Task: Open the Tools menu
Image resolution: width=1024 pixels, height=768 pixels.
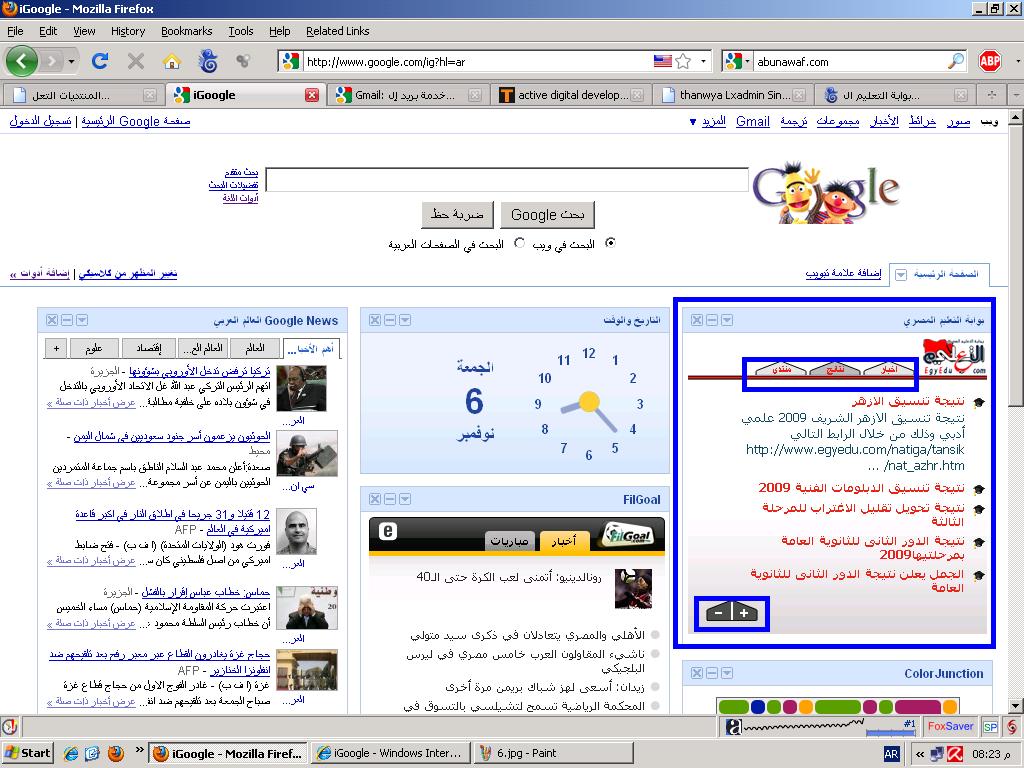Action: (240, 31)
